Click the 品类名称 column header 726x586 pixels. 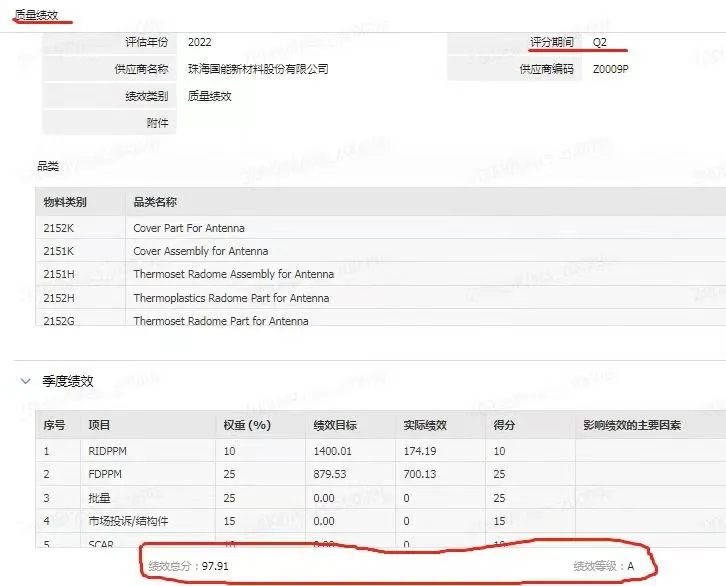coord(155,202)
